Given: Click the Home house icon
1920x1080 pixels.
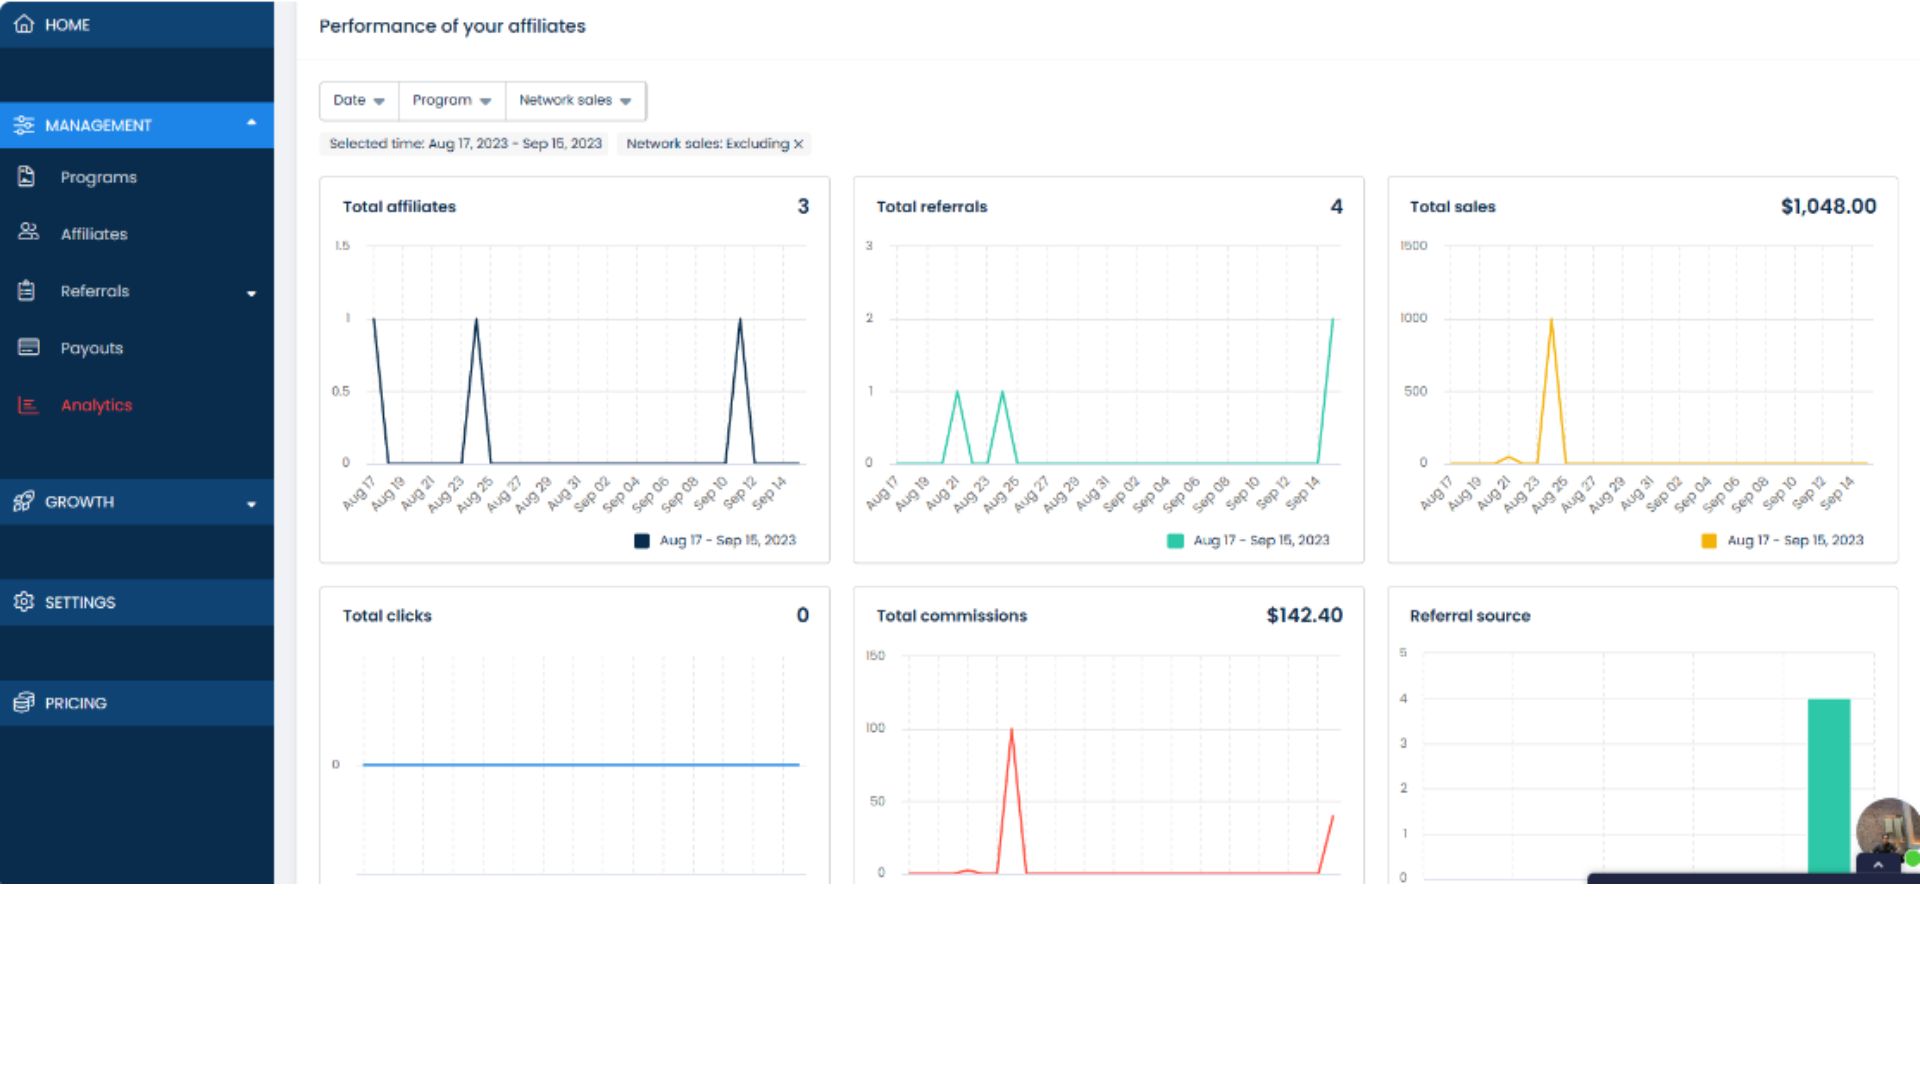Looking at the screenshot, I should pos(24,24).
